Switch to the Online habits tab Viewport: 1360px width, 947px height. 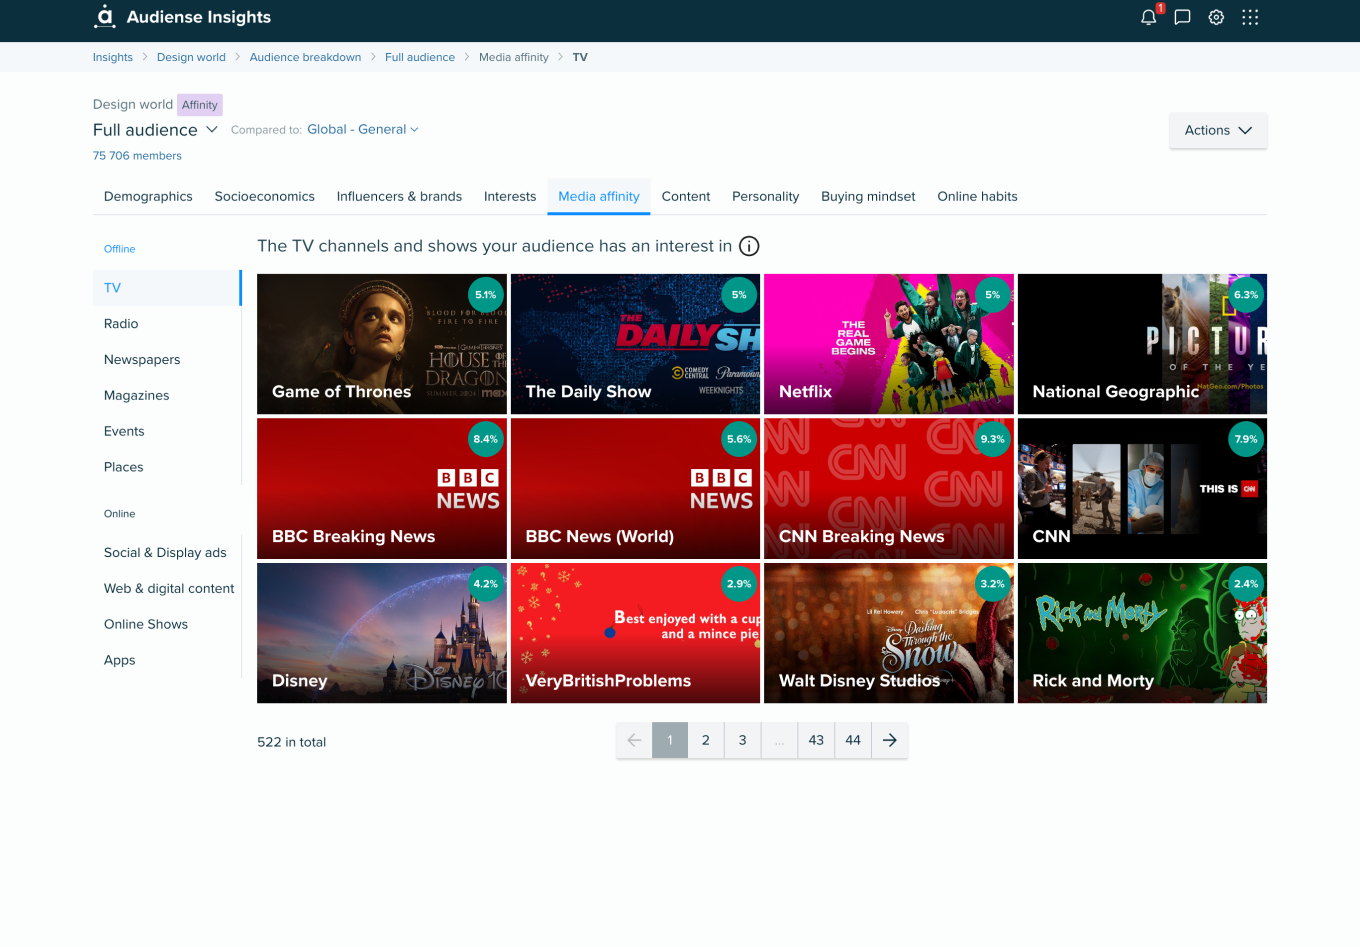[977, 196]
